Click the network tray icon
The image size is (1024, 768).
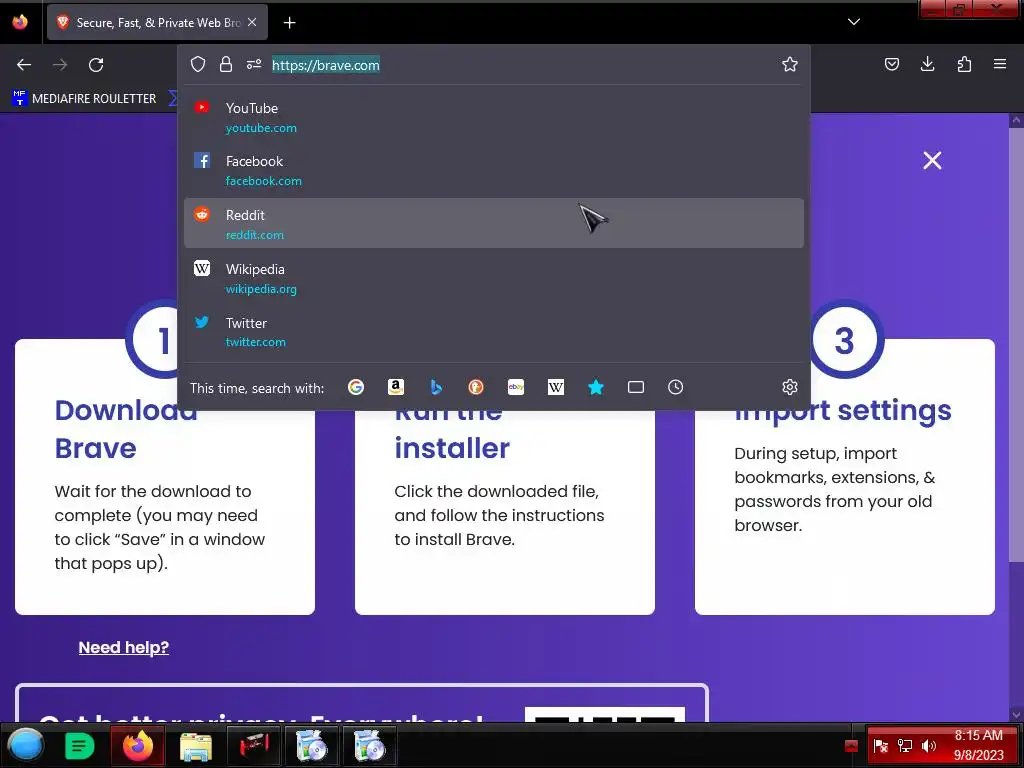click(x=904, y=746)
